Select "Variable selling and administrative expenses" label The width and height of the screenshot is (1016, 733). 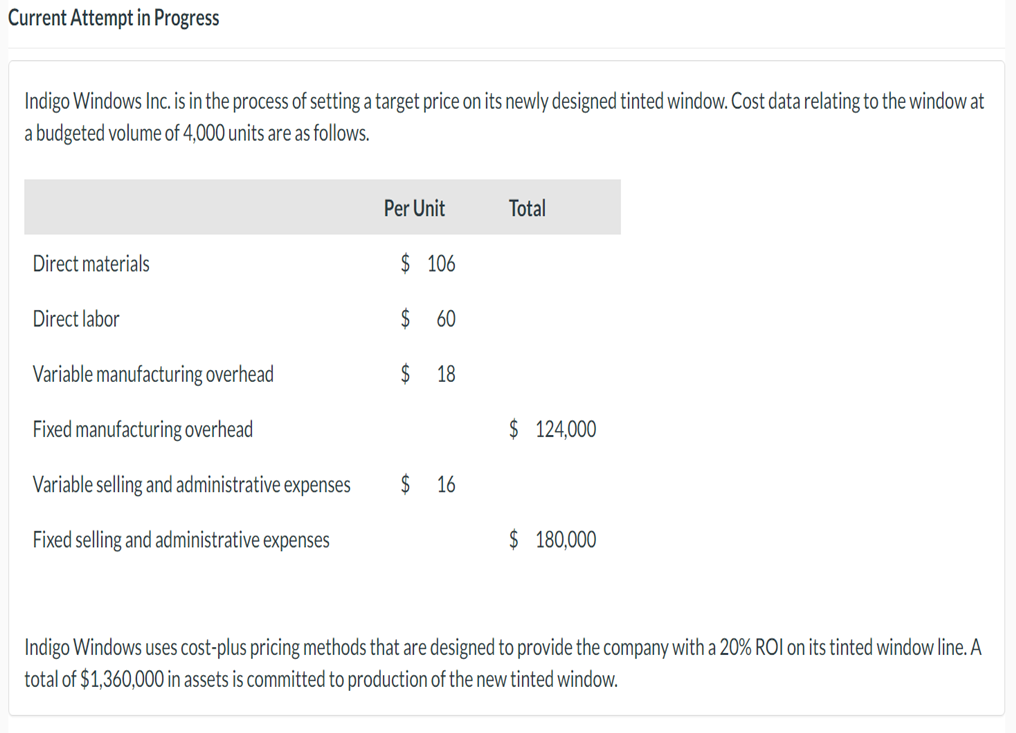click(x=192, y=485)
